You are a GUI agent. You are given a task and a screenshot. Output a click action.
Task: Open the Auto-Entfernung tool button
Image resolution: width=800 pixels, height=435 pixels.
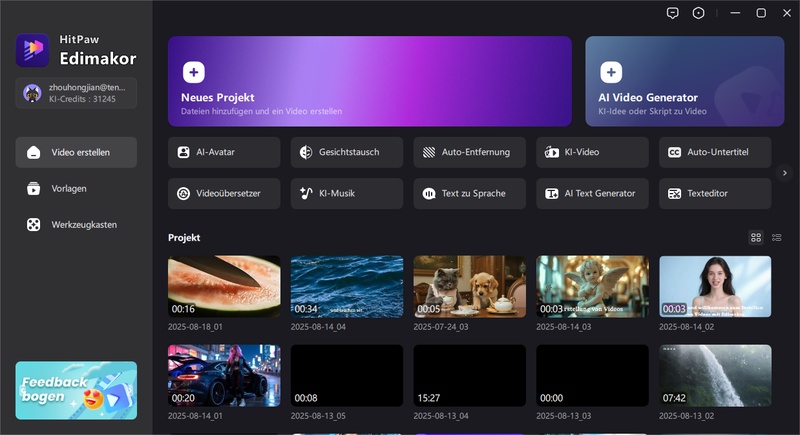[x=469, y=152]
